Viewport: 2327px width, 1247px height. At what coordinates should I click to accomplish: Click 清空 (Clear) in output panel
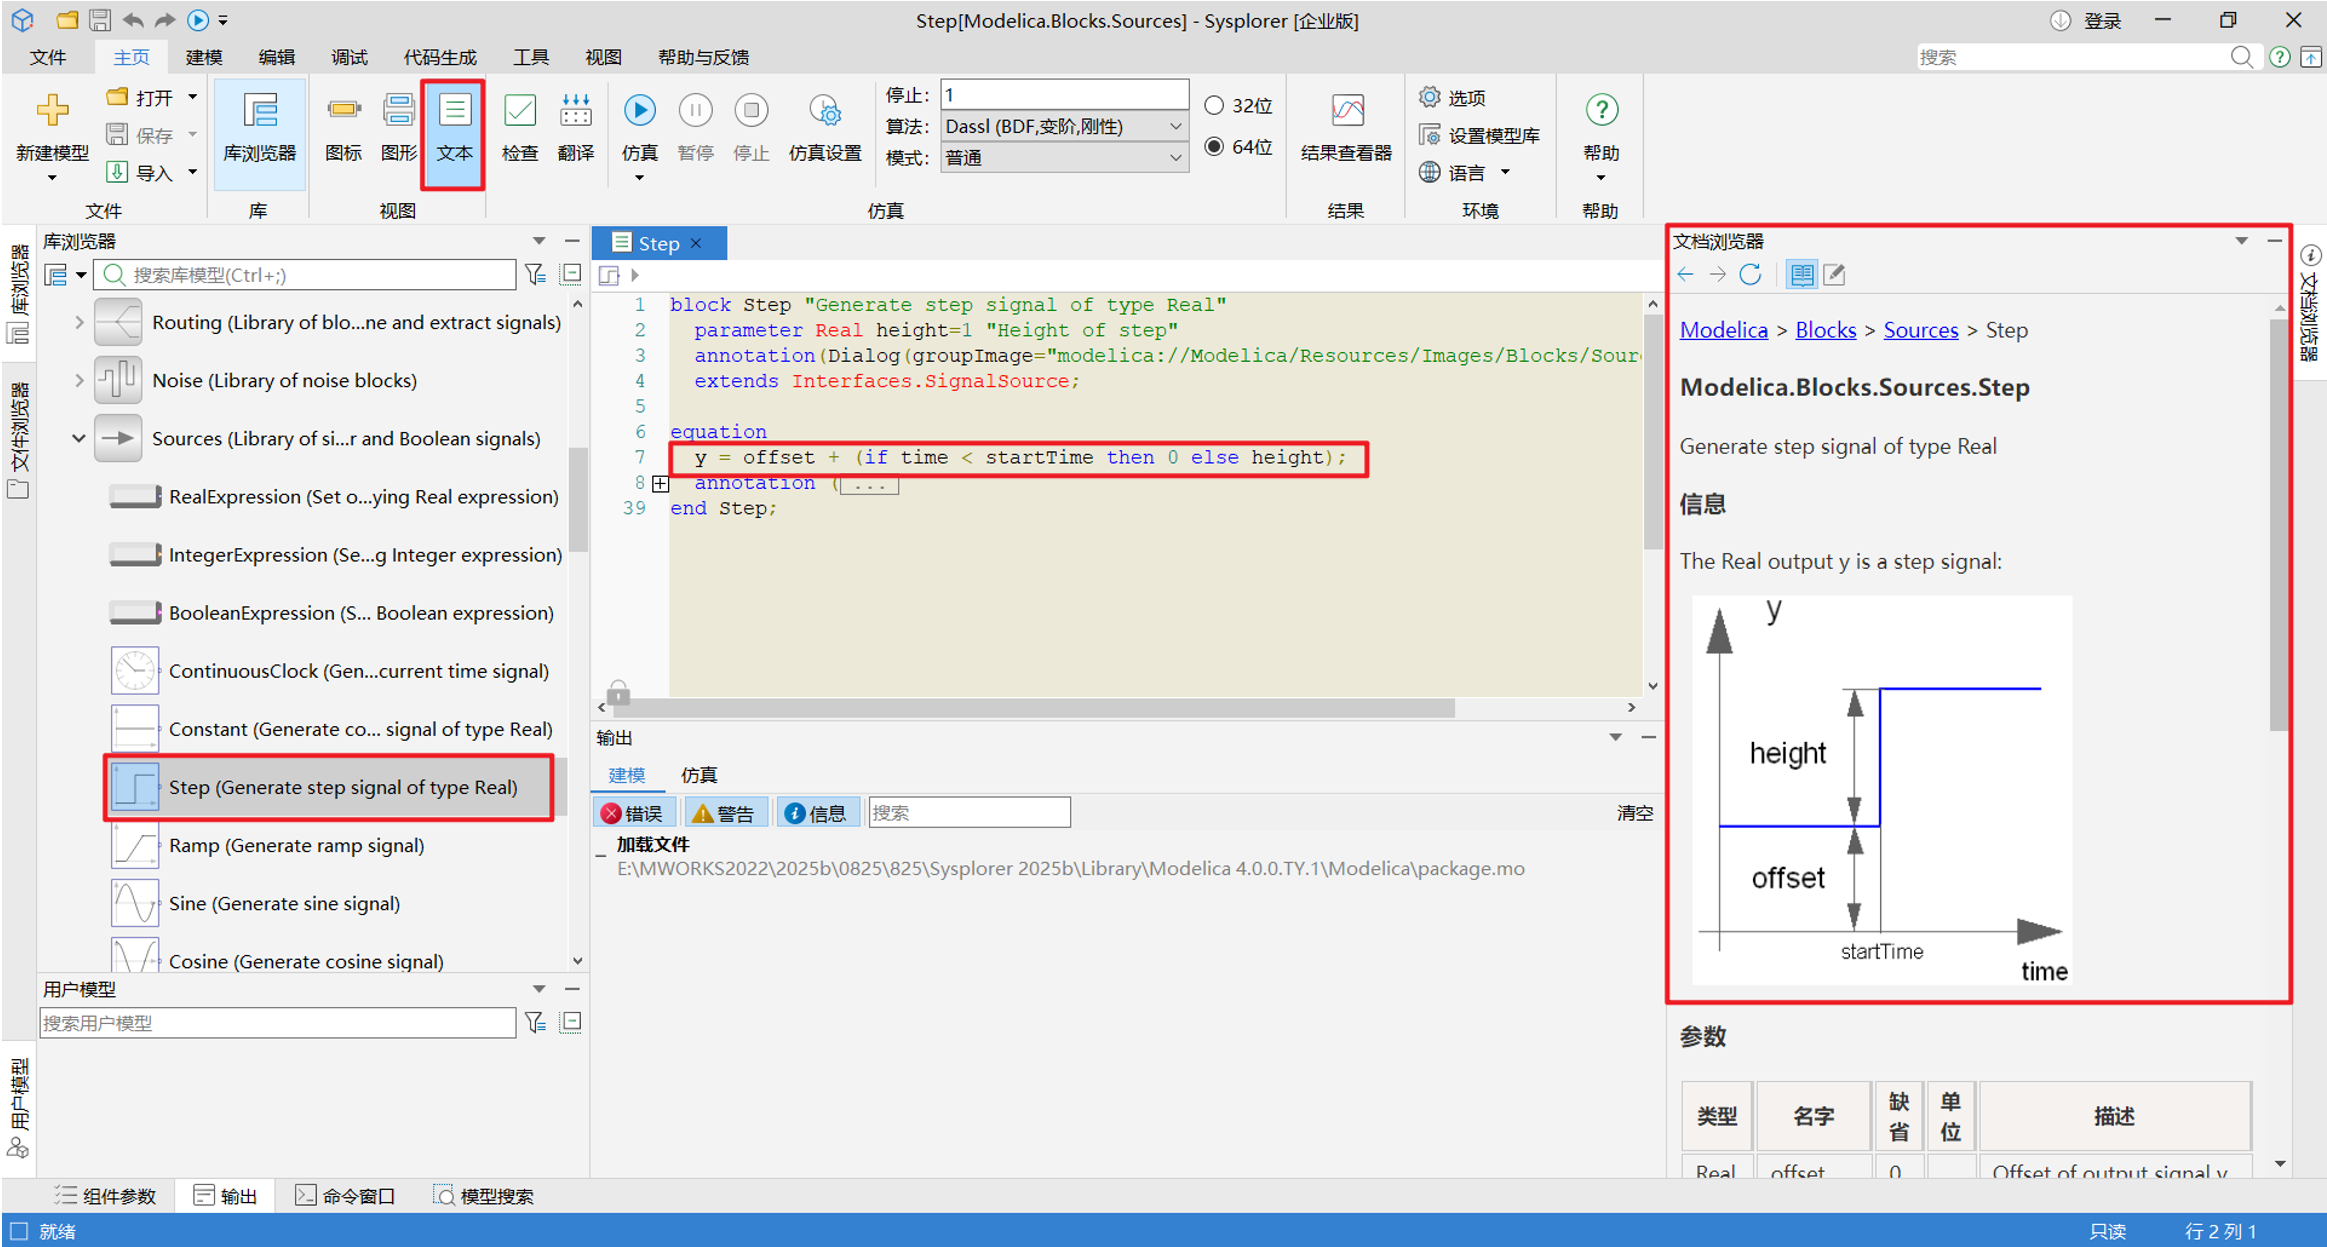tap(1634, 813)
